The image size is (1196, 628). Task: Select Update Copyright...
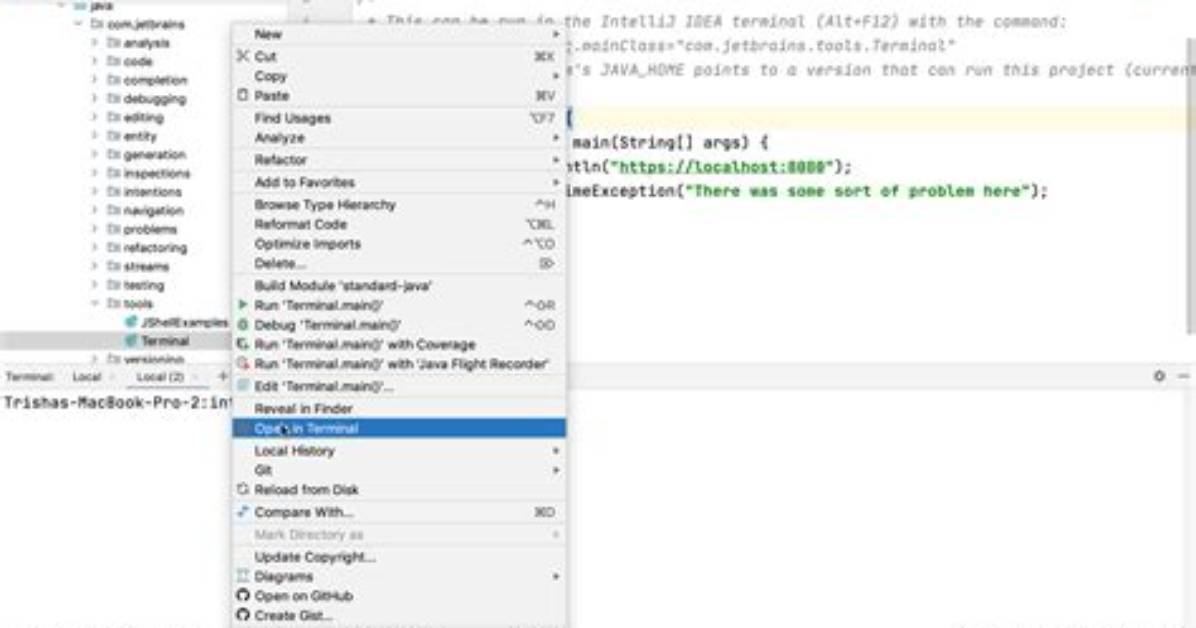tap(399, 557)
